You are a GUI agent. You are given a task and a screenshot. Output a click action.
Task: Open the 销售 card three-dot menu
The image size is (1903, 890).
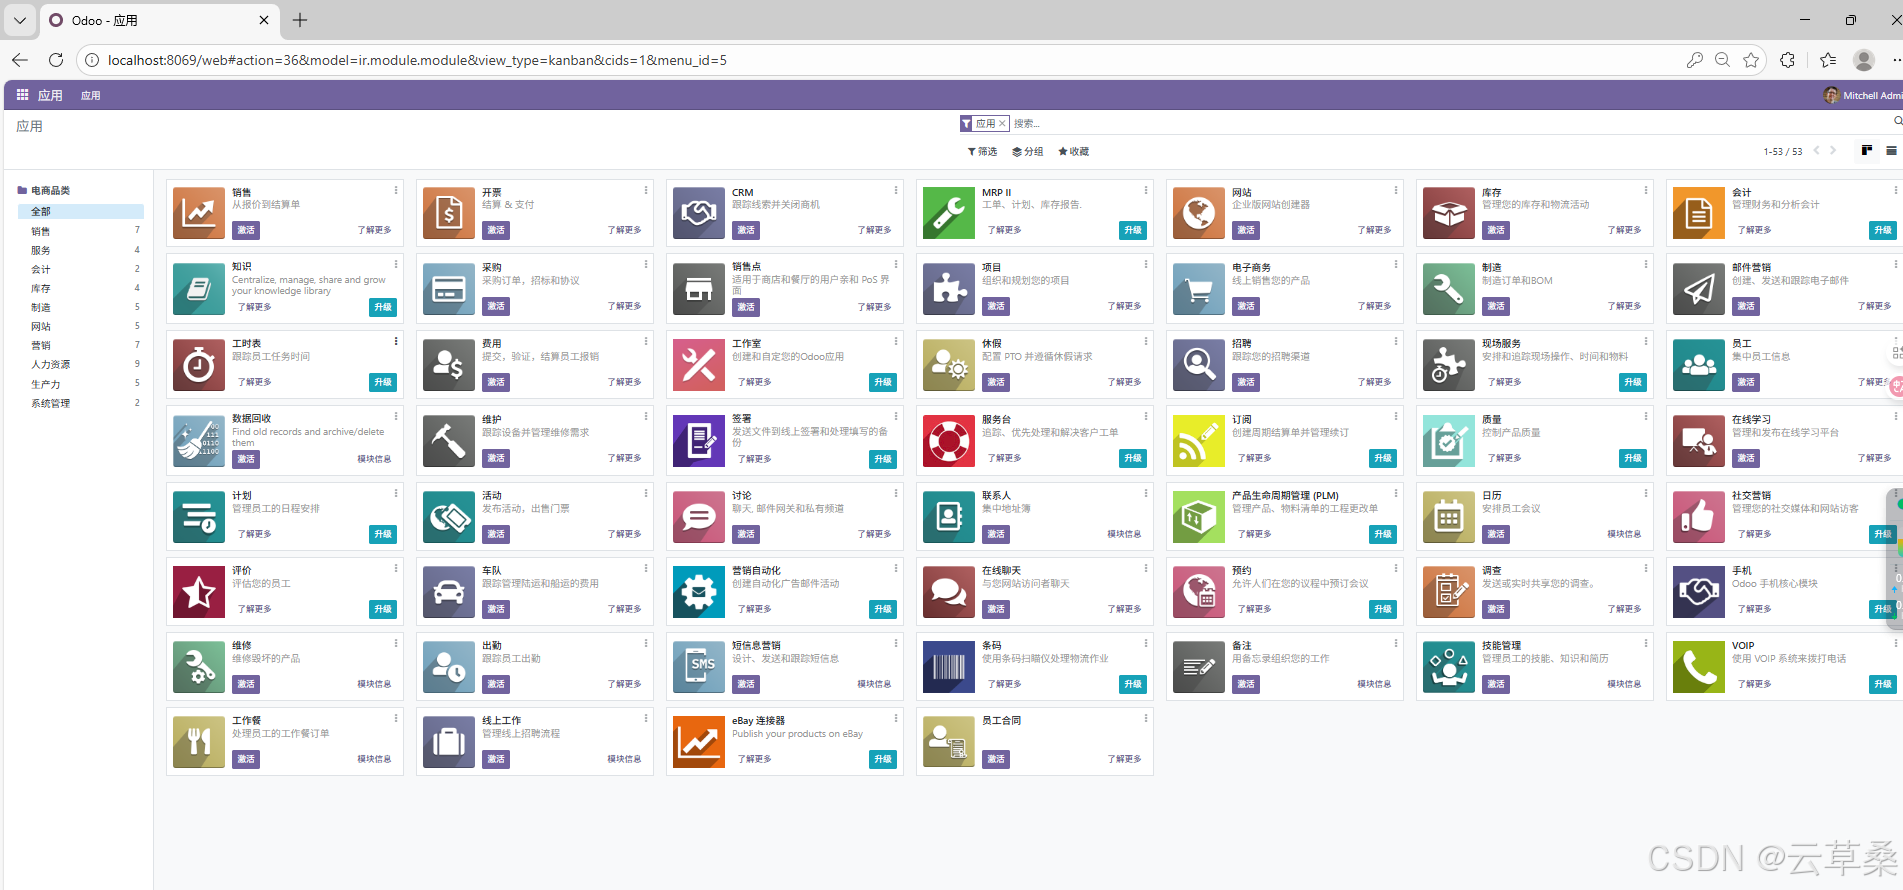[396, 190]
